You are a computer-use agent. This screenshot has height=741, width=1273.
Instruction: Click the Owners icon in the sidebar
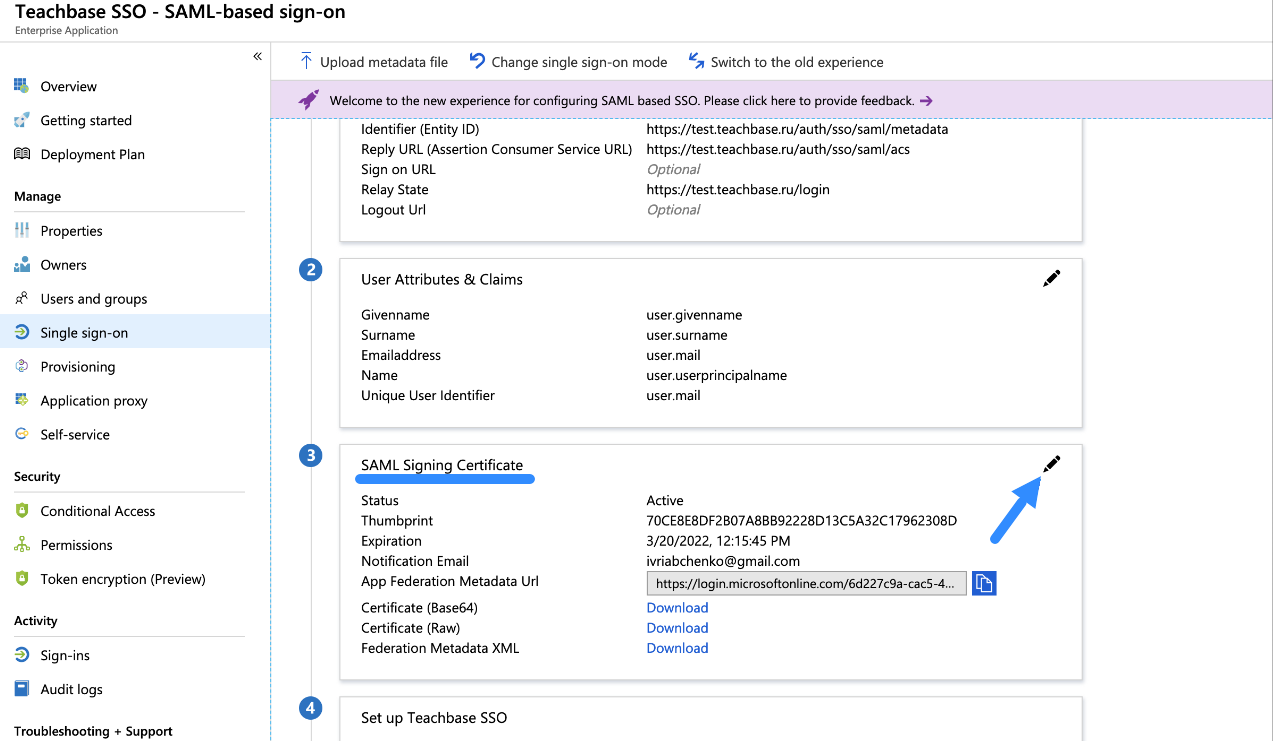(x=22, y=264)
